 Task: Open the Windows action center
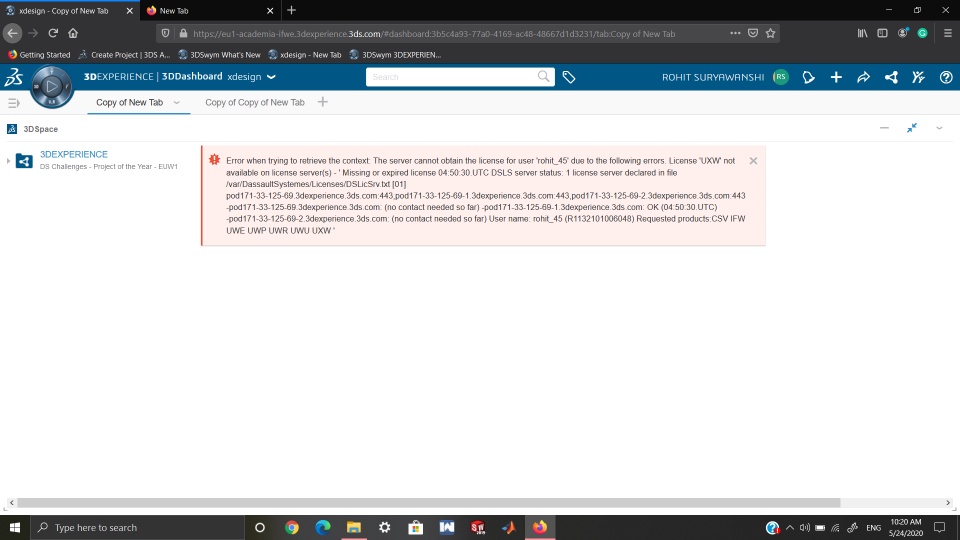tap(940, 527)
